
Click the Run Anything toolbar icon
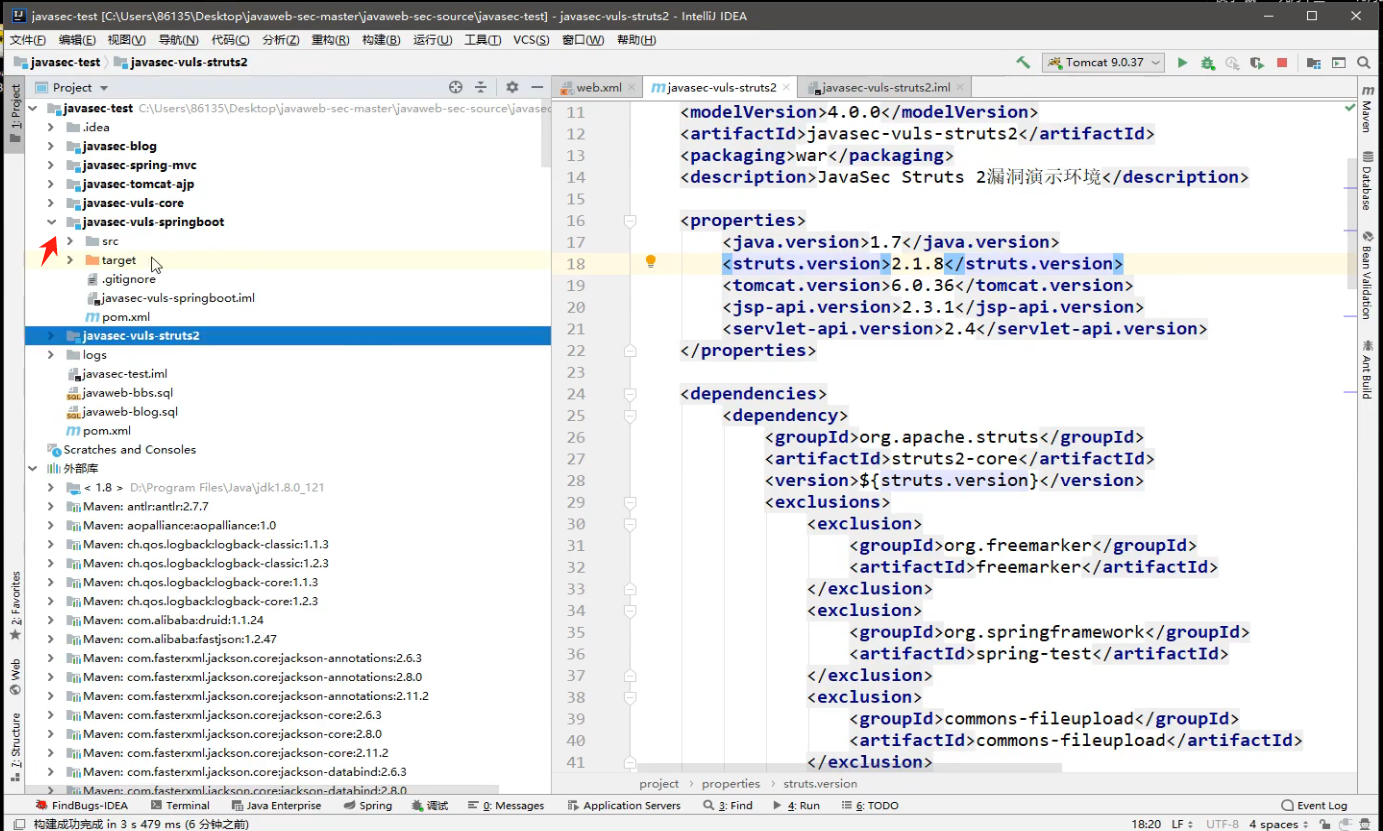pos(1338,62)
